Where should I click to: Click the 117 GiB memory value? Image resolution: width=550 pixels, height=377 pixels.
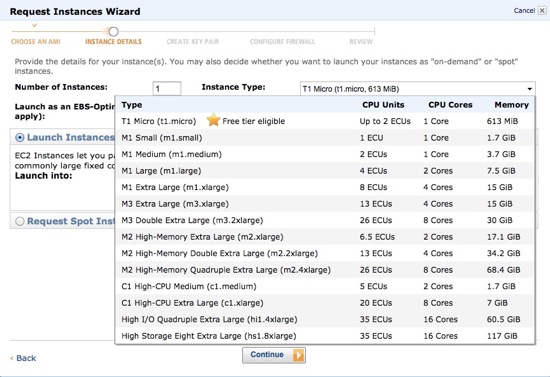(x=502, y=336)
